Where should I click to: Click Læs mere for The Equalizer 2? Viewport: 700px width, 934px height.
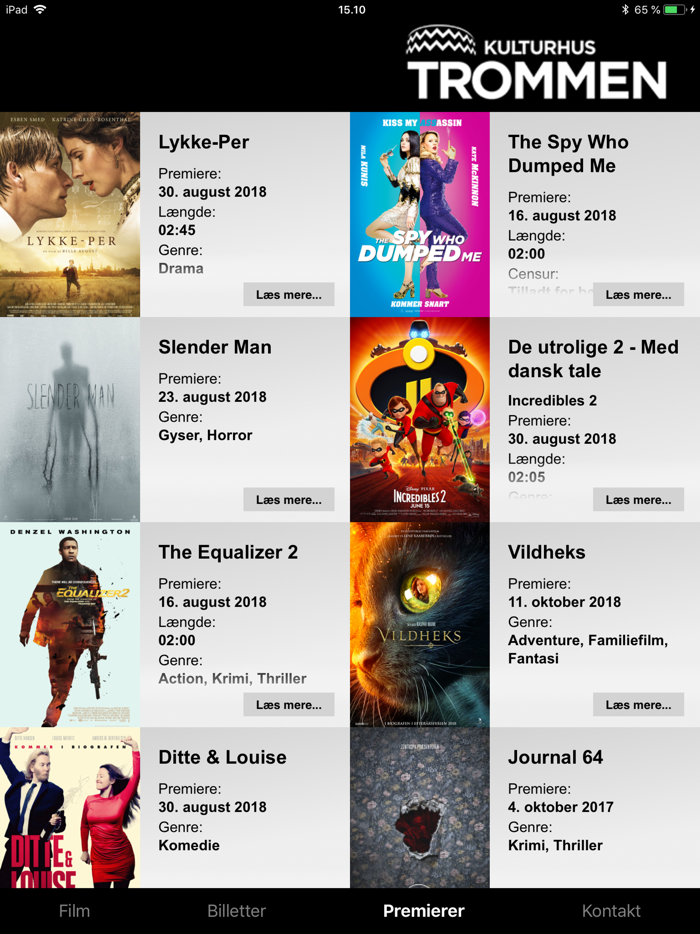click(x=289, y=705)
